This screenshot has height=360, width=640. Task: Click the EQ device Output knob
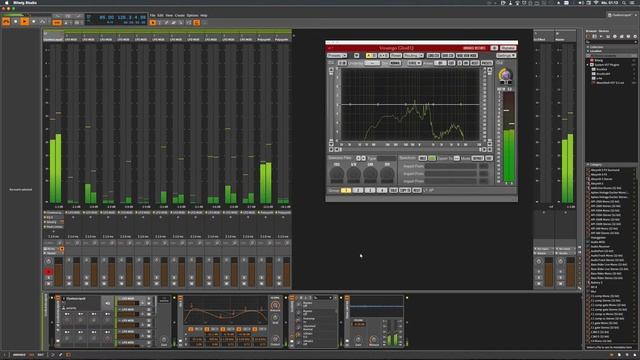pos(275,340)
